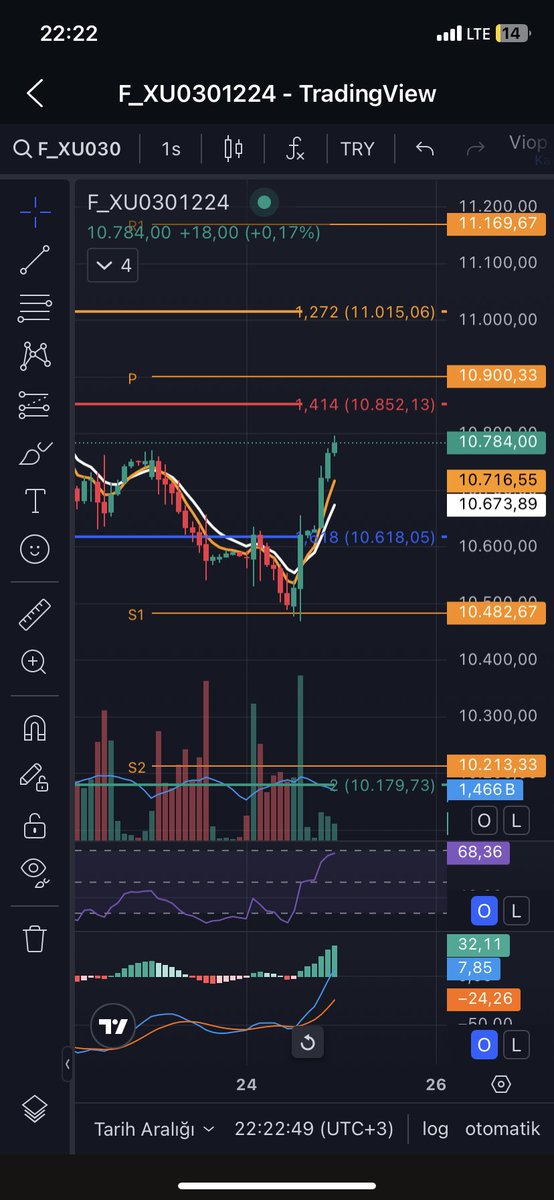Click the white 10.673,89 price label

coord(498,504)
